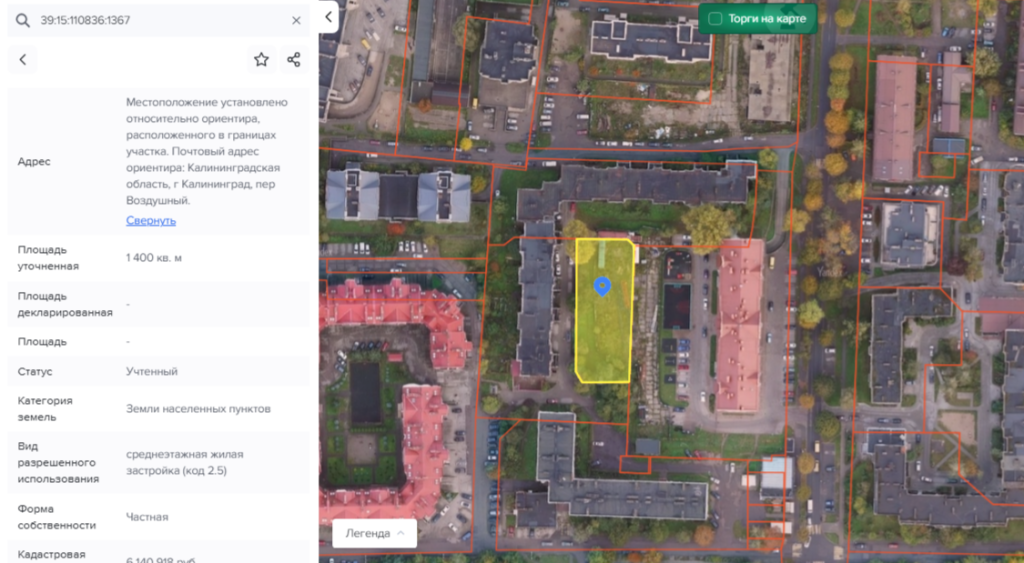This screenshot has width=1024, height=563.
Task: Click the Учтенный status value
Action: [152, 371]
